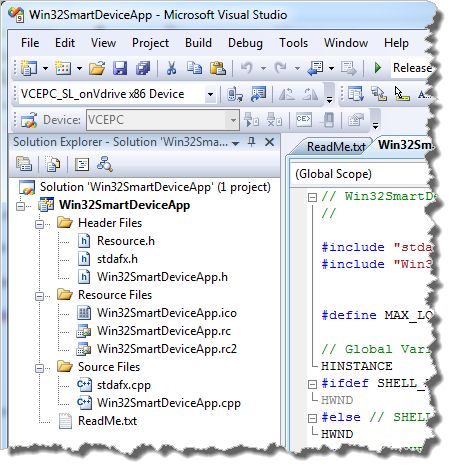Select Win32SmartDeviceApp.cpp source file
This screenshot has height=472, width=456.
coord(169,403)
